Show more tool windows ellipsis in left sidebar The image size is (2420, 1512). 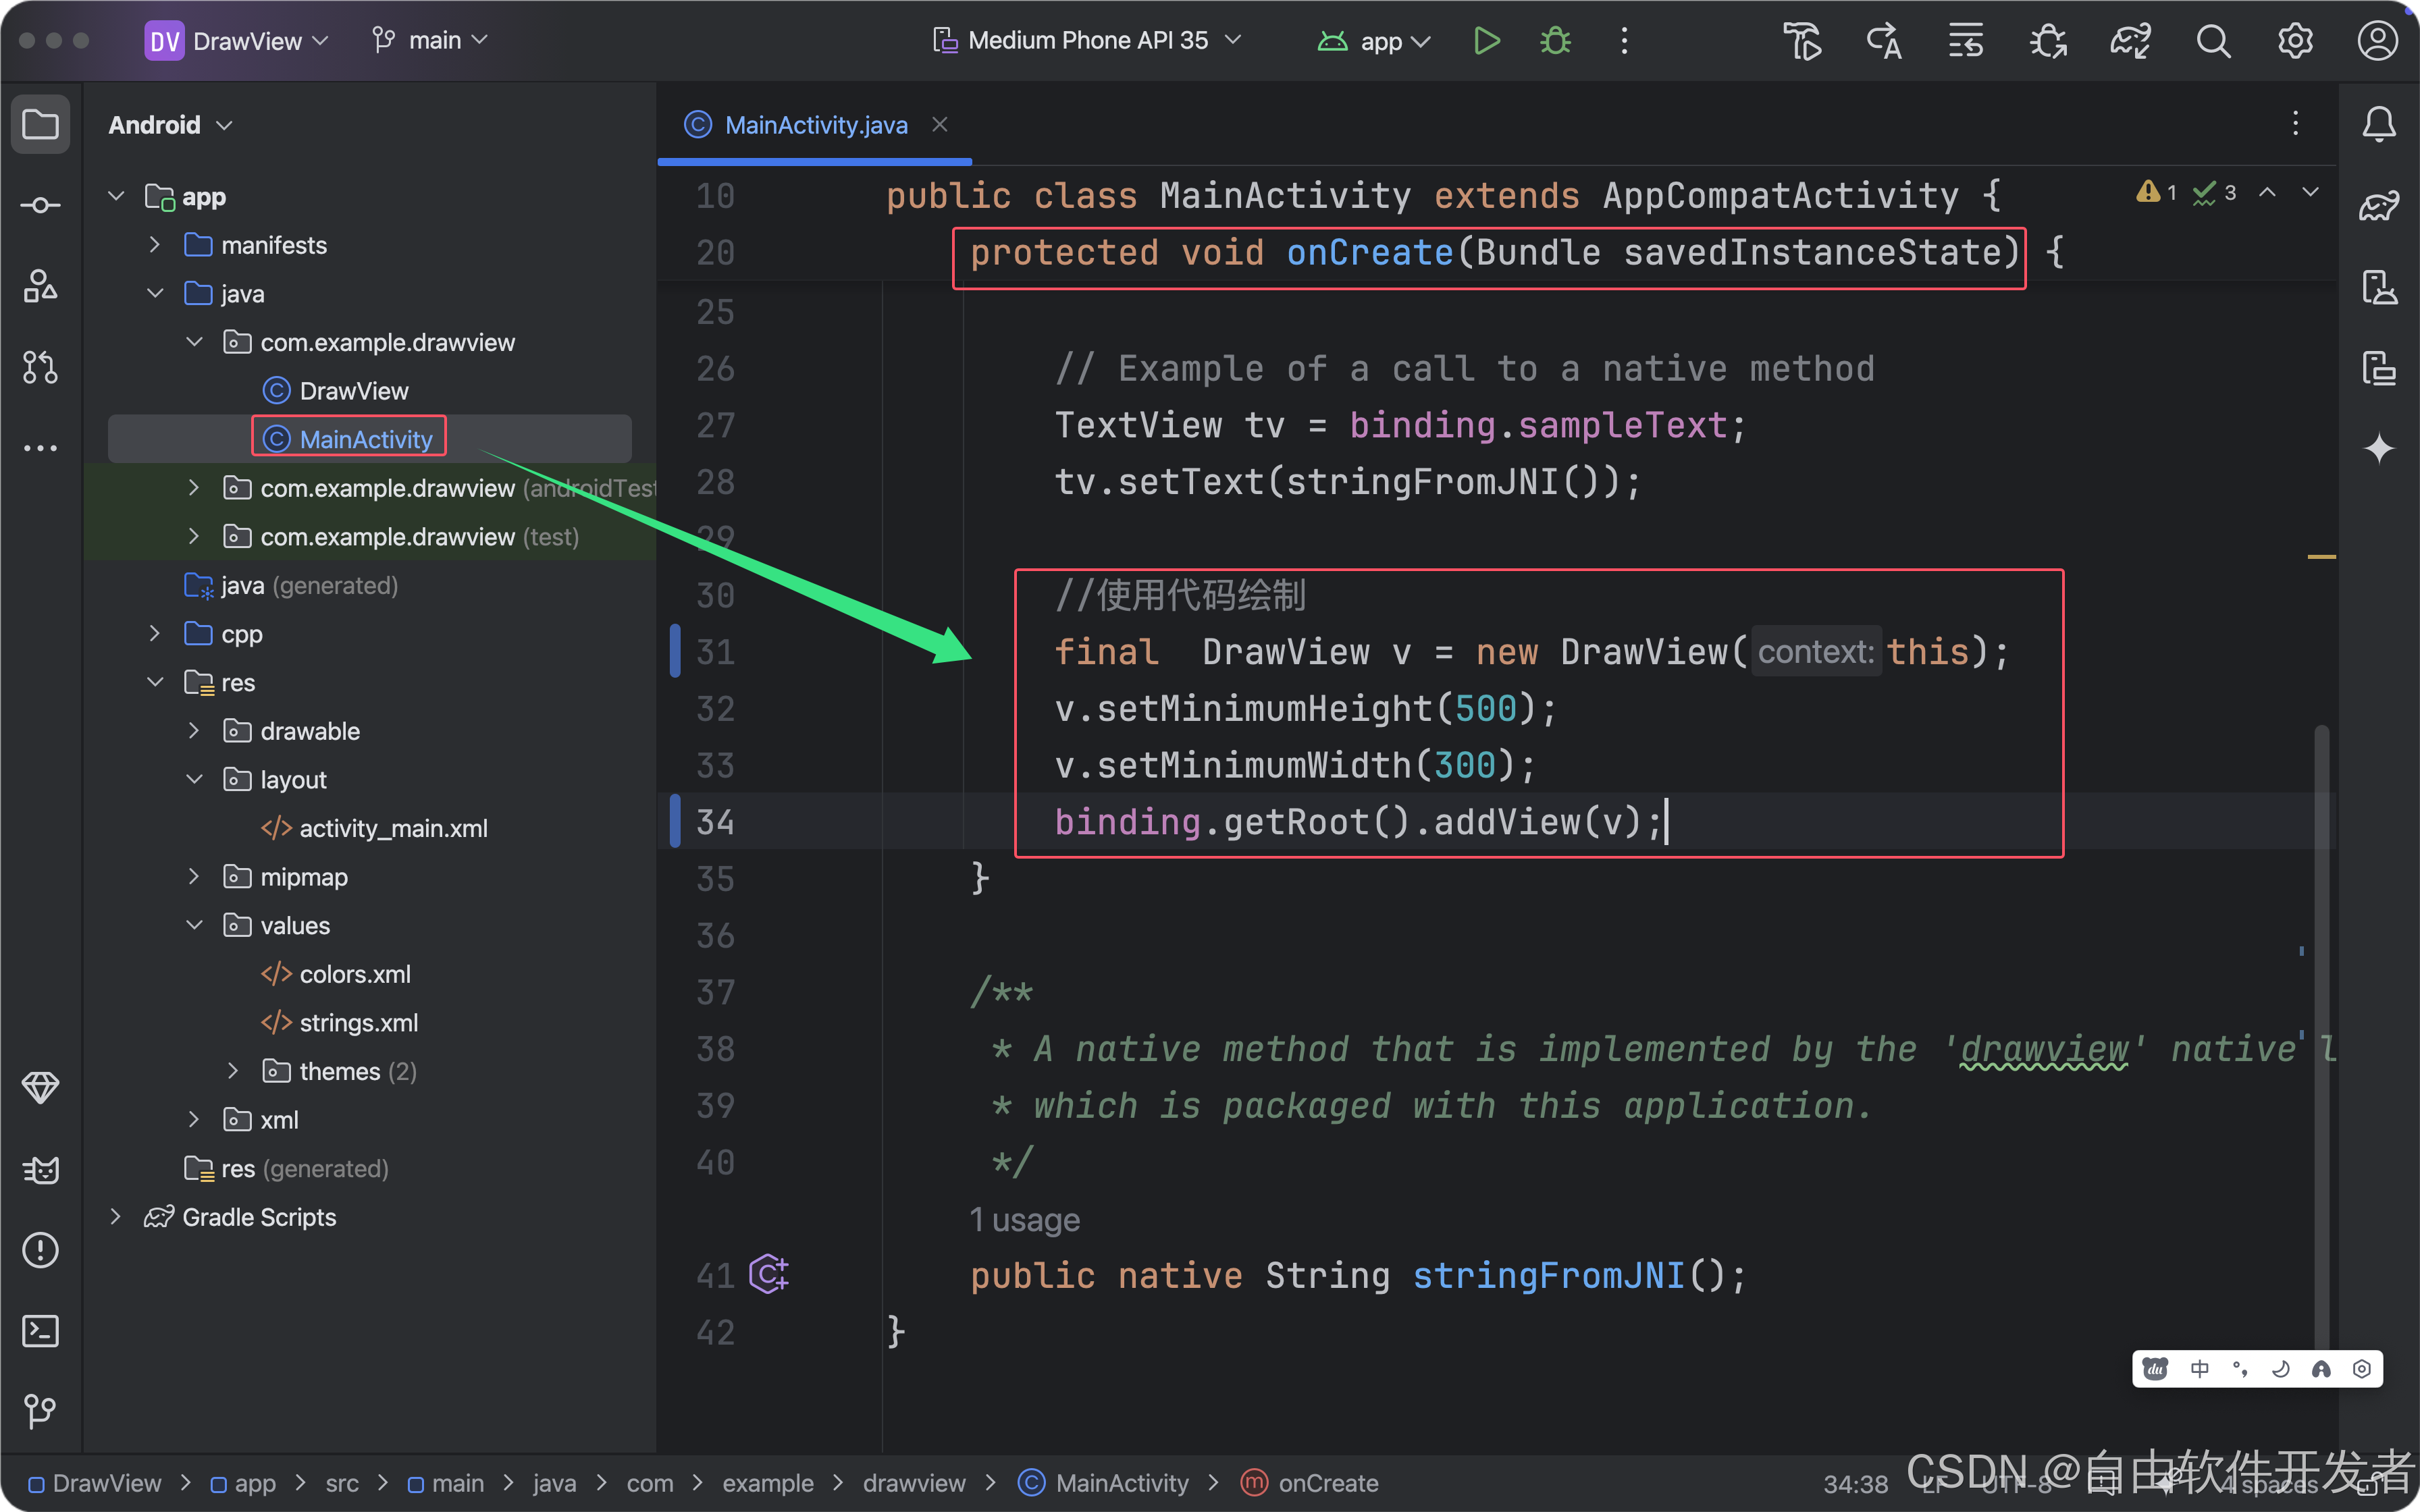[40, 448]
